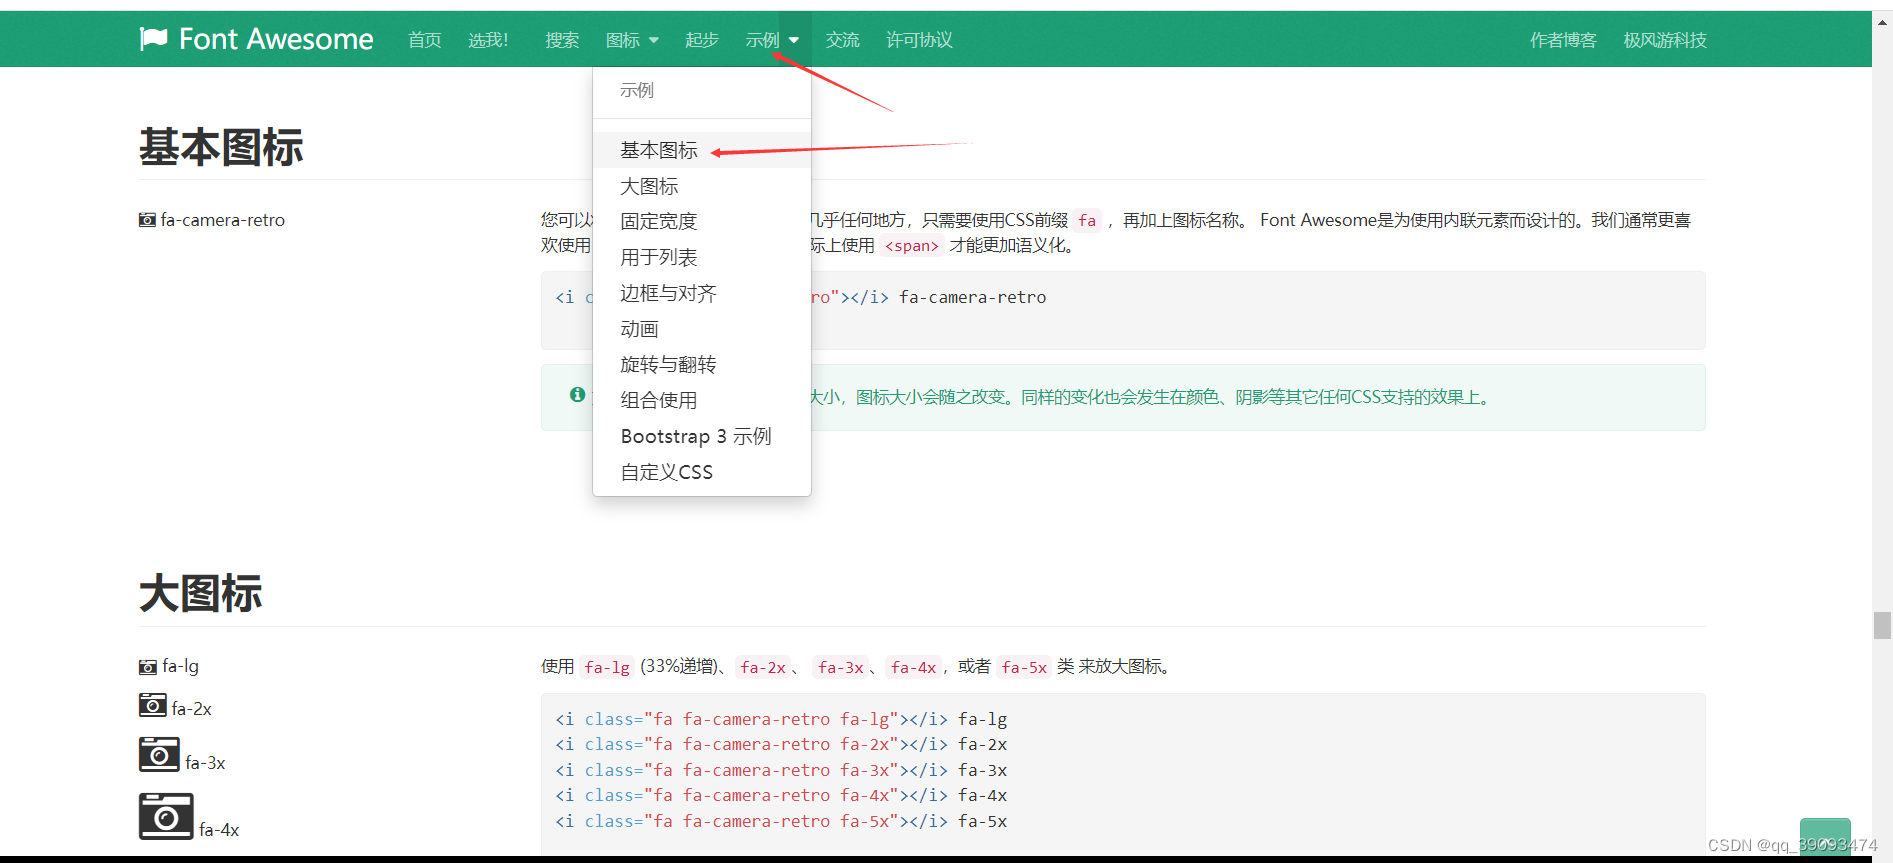
Task: Open 起步 navbar link
Action: [702, 40]
